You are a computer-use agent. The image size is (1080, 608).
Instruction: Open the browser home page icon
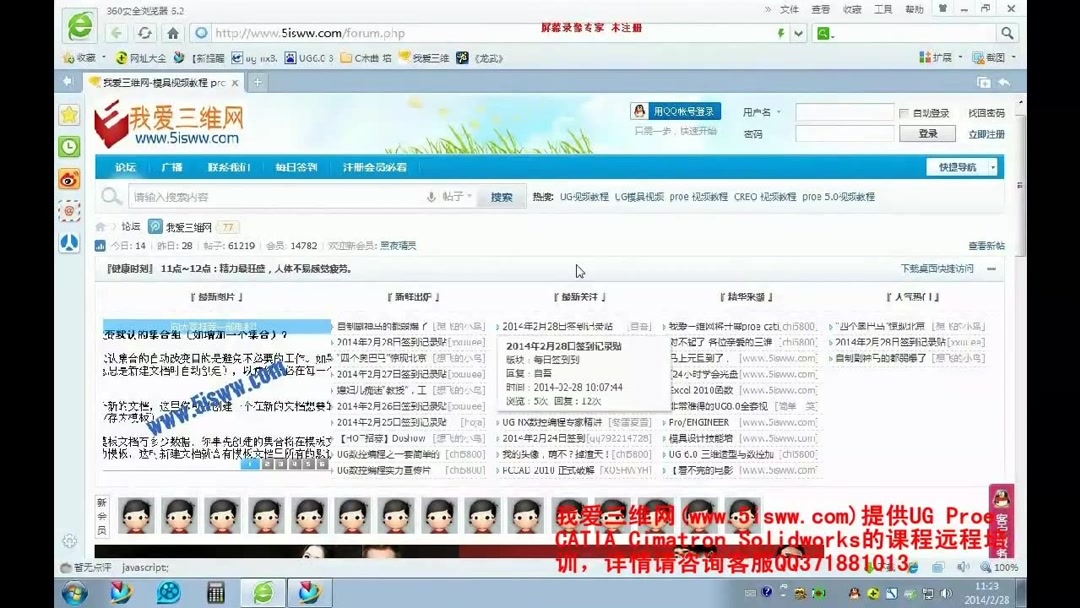(x=174, y=33)
